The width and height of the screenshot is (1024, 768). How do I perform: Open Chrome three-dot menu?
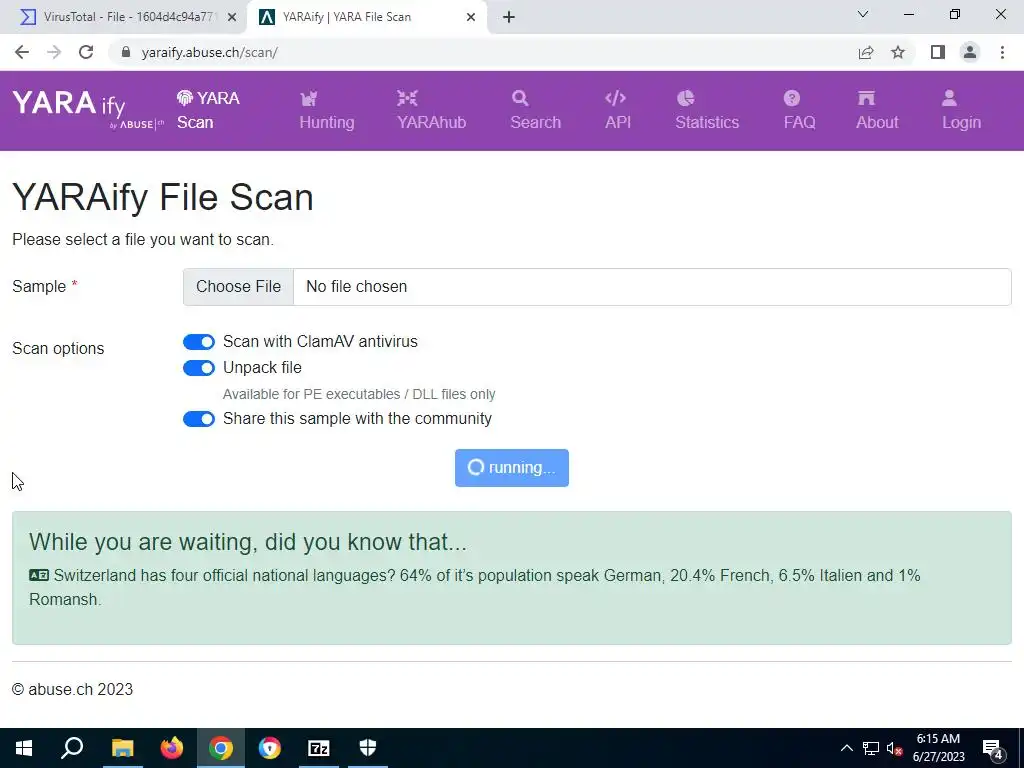coord(1002,52)
